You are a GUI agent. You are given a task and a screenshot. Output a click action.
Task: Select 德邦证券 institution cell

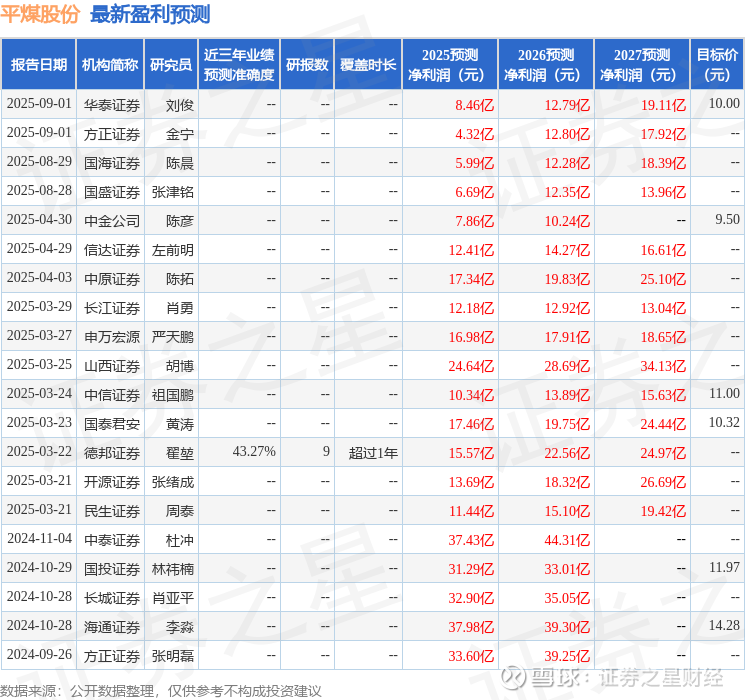point(112,453)
